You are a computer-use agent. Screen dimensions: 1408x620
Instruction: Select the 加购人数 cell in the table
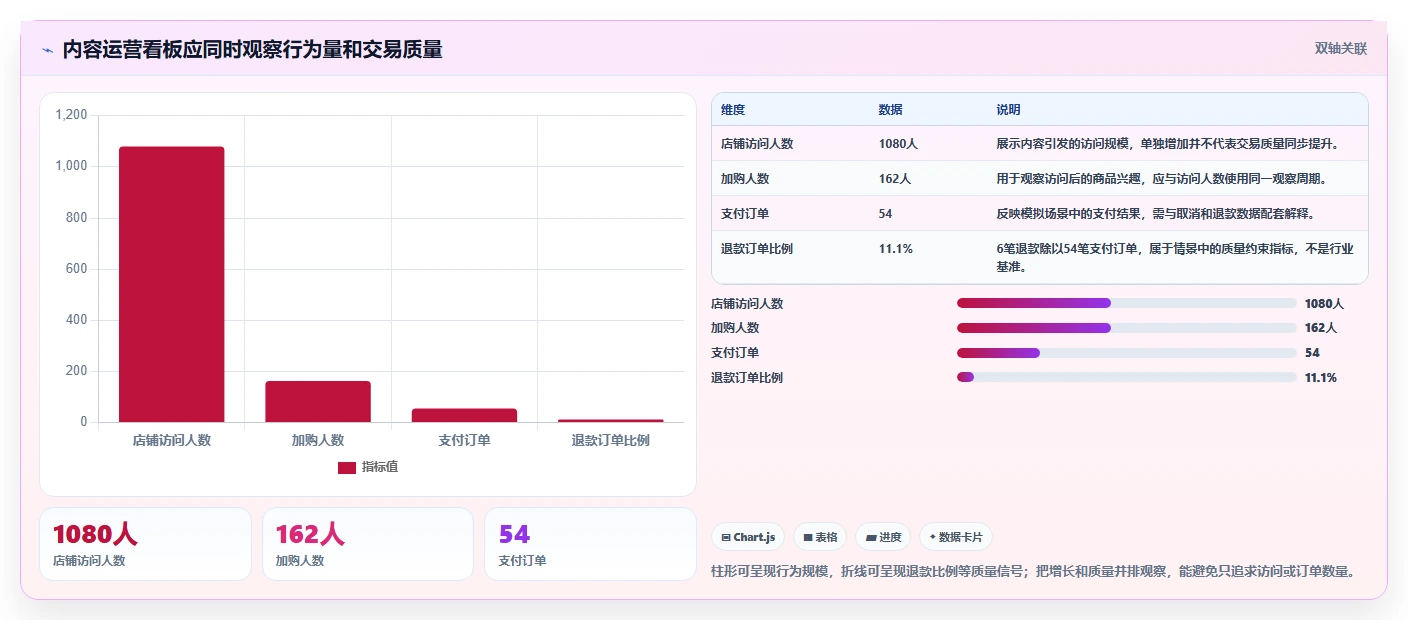coord(745,179)
